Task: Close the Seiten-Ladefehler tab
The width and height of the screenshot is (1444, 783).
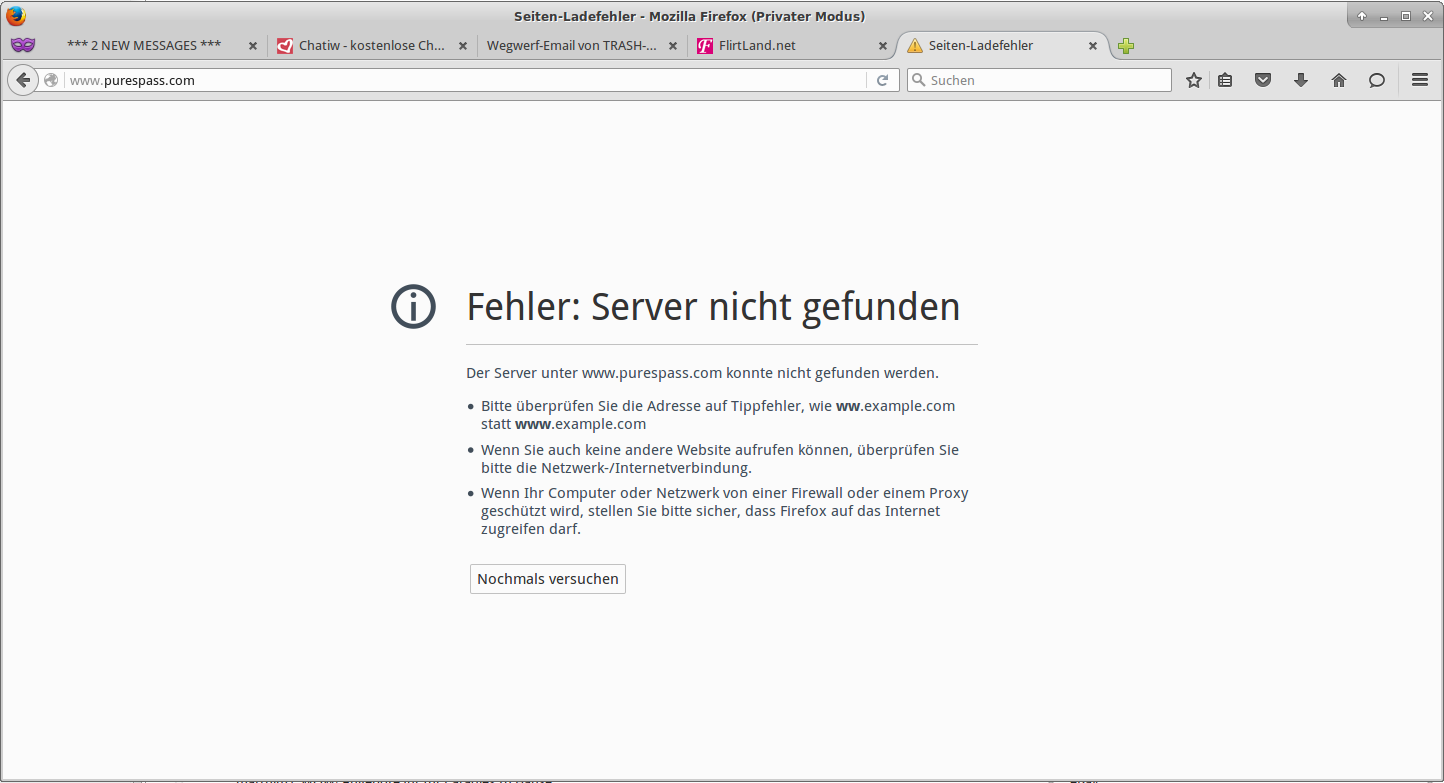Action: pyautogui.click(x=1093, y=46)
